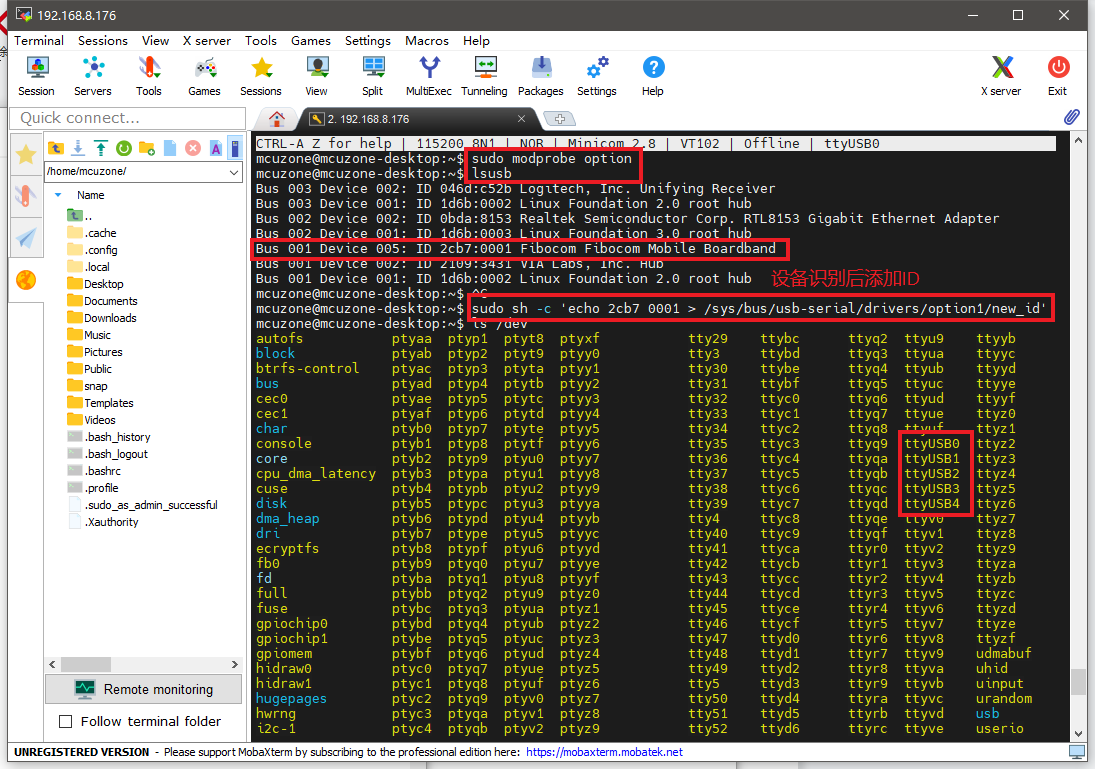Click the new file icon
The width and height of the screenshot is (1095, 769).
coord(170,148)
